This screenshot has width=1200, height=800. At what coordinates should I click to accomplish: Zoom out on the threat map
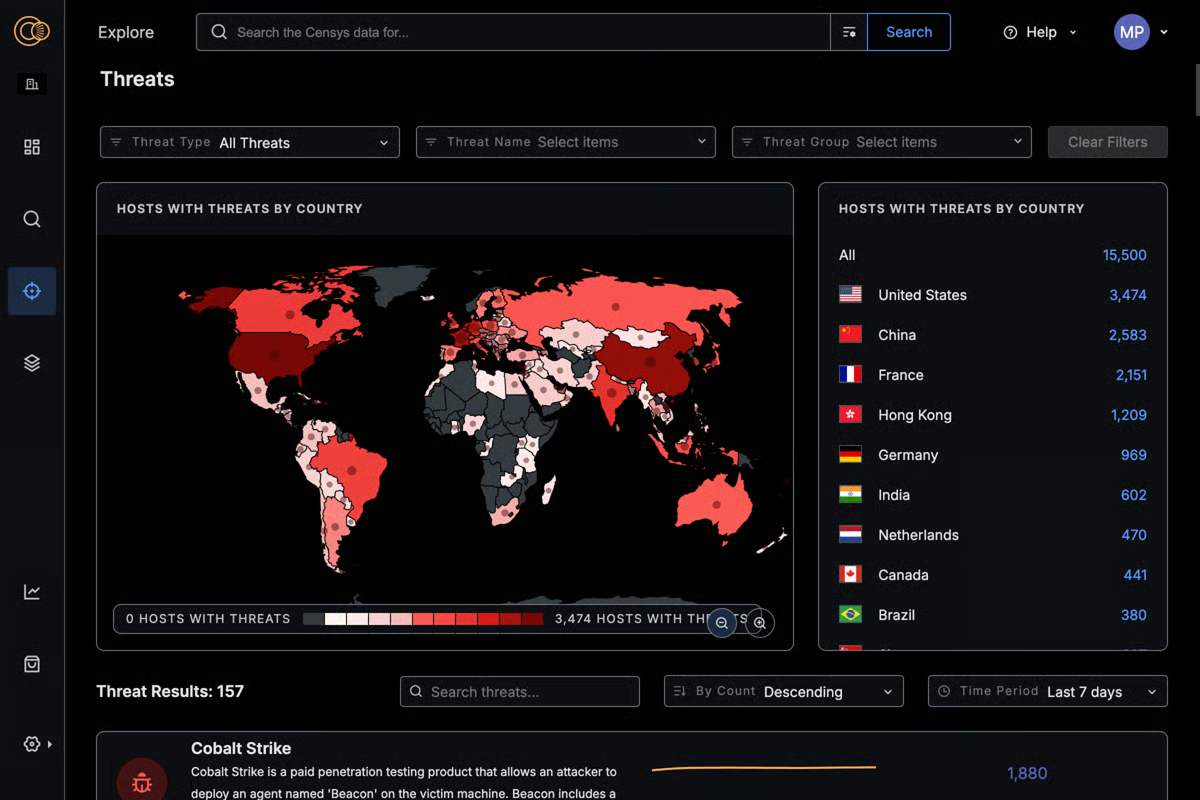point(722,623)
